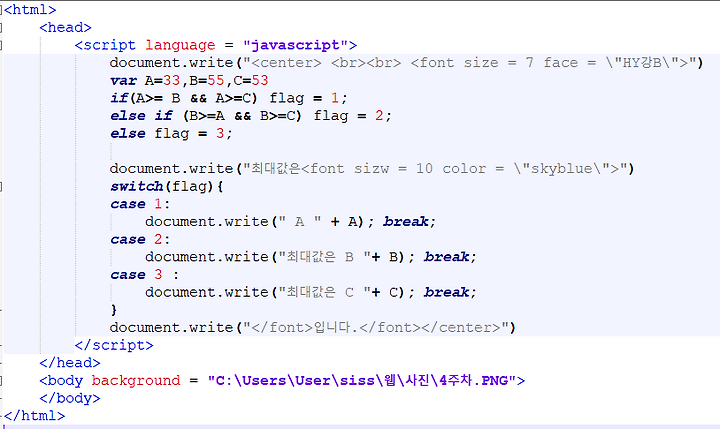Viewport: 720px width, 429px height.
Task: Click the condition 'A>= B && A>=C'
Action: point(193,98)
